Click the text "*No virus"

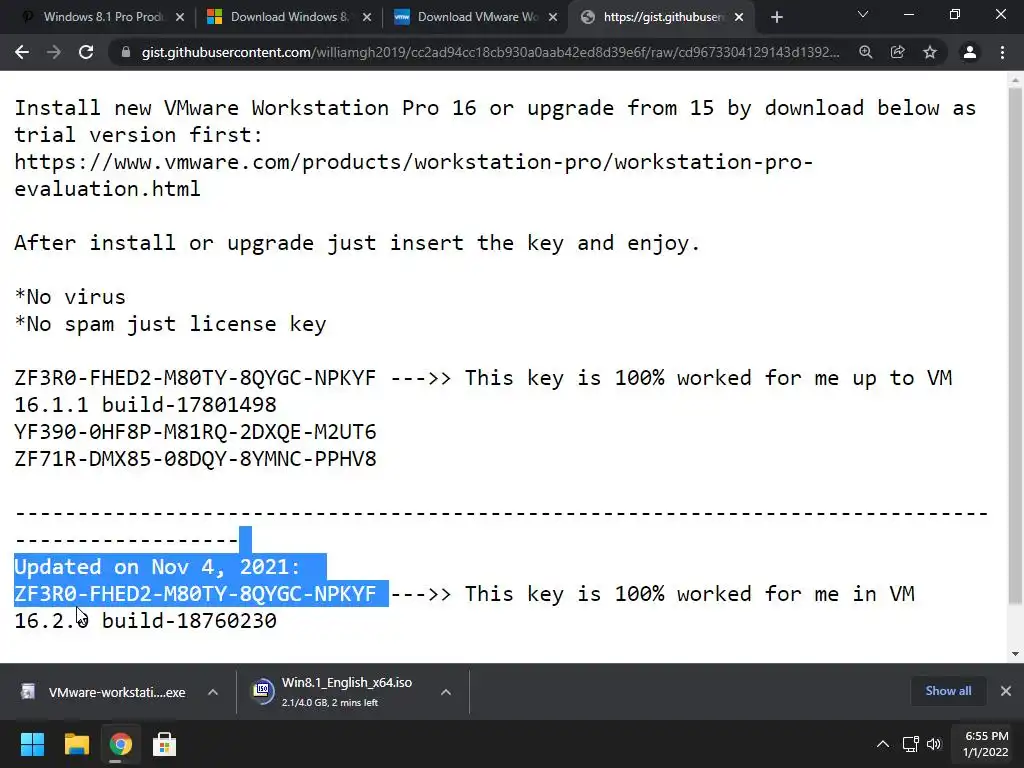click(x=70, y=297)
